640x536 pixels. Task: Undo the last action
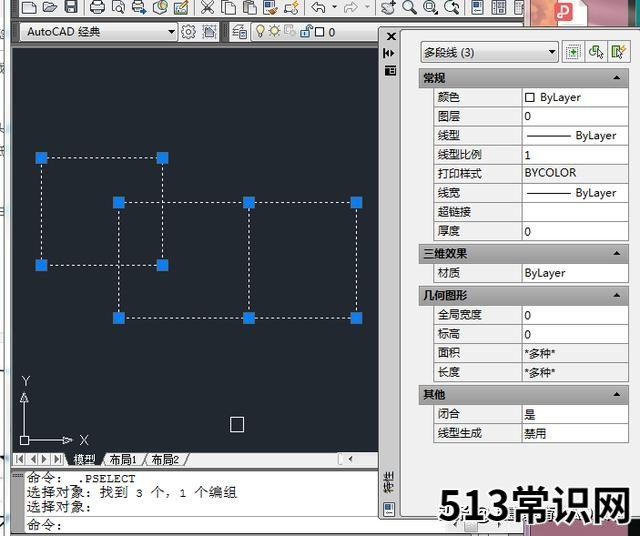(x=318, y=7)
